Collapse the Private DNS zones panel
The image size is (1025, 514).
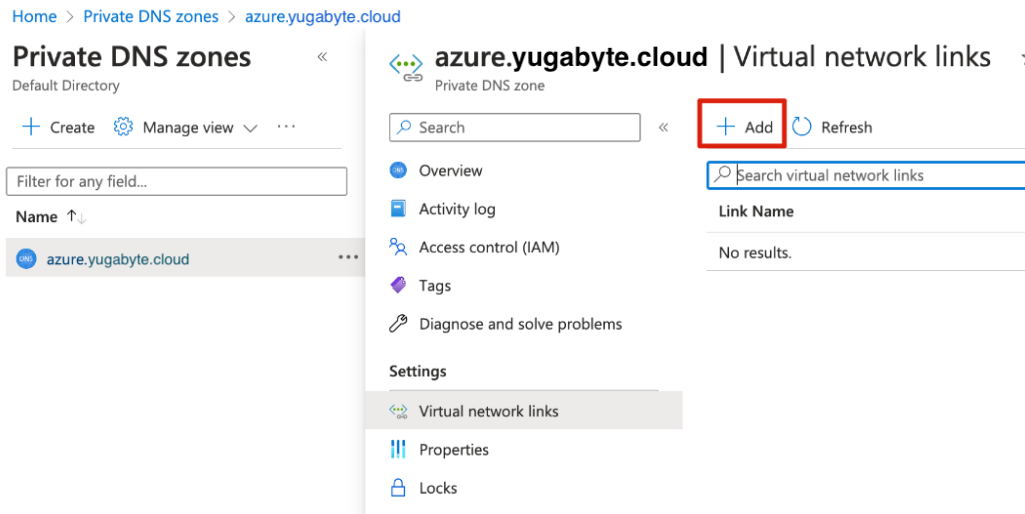coord(322,57)
